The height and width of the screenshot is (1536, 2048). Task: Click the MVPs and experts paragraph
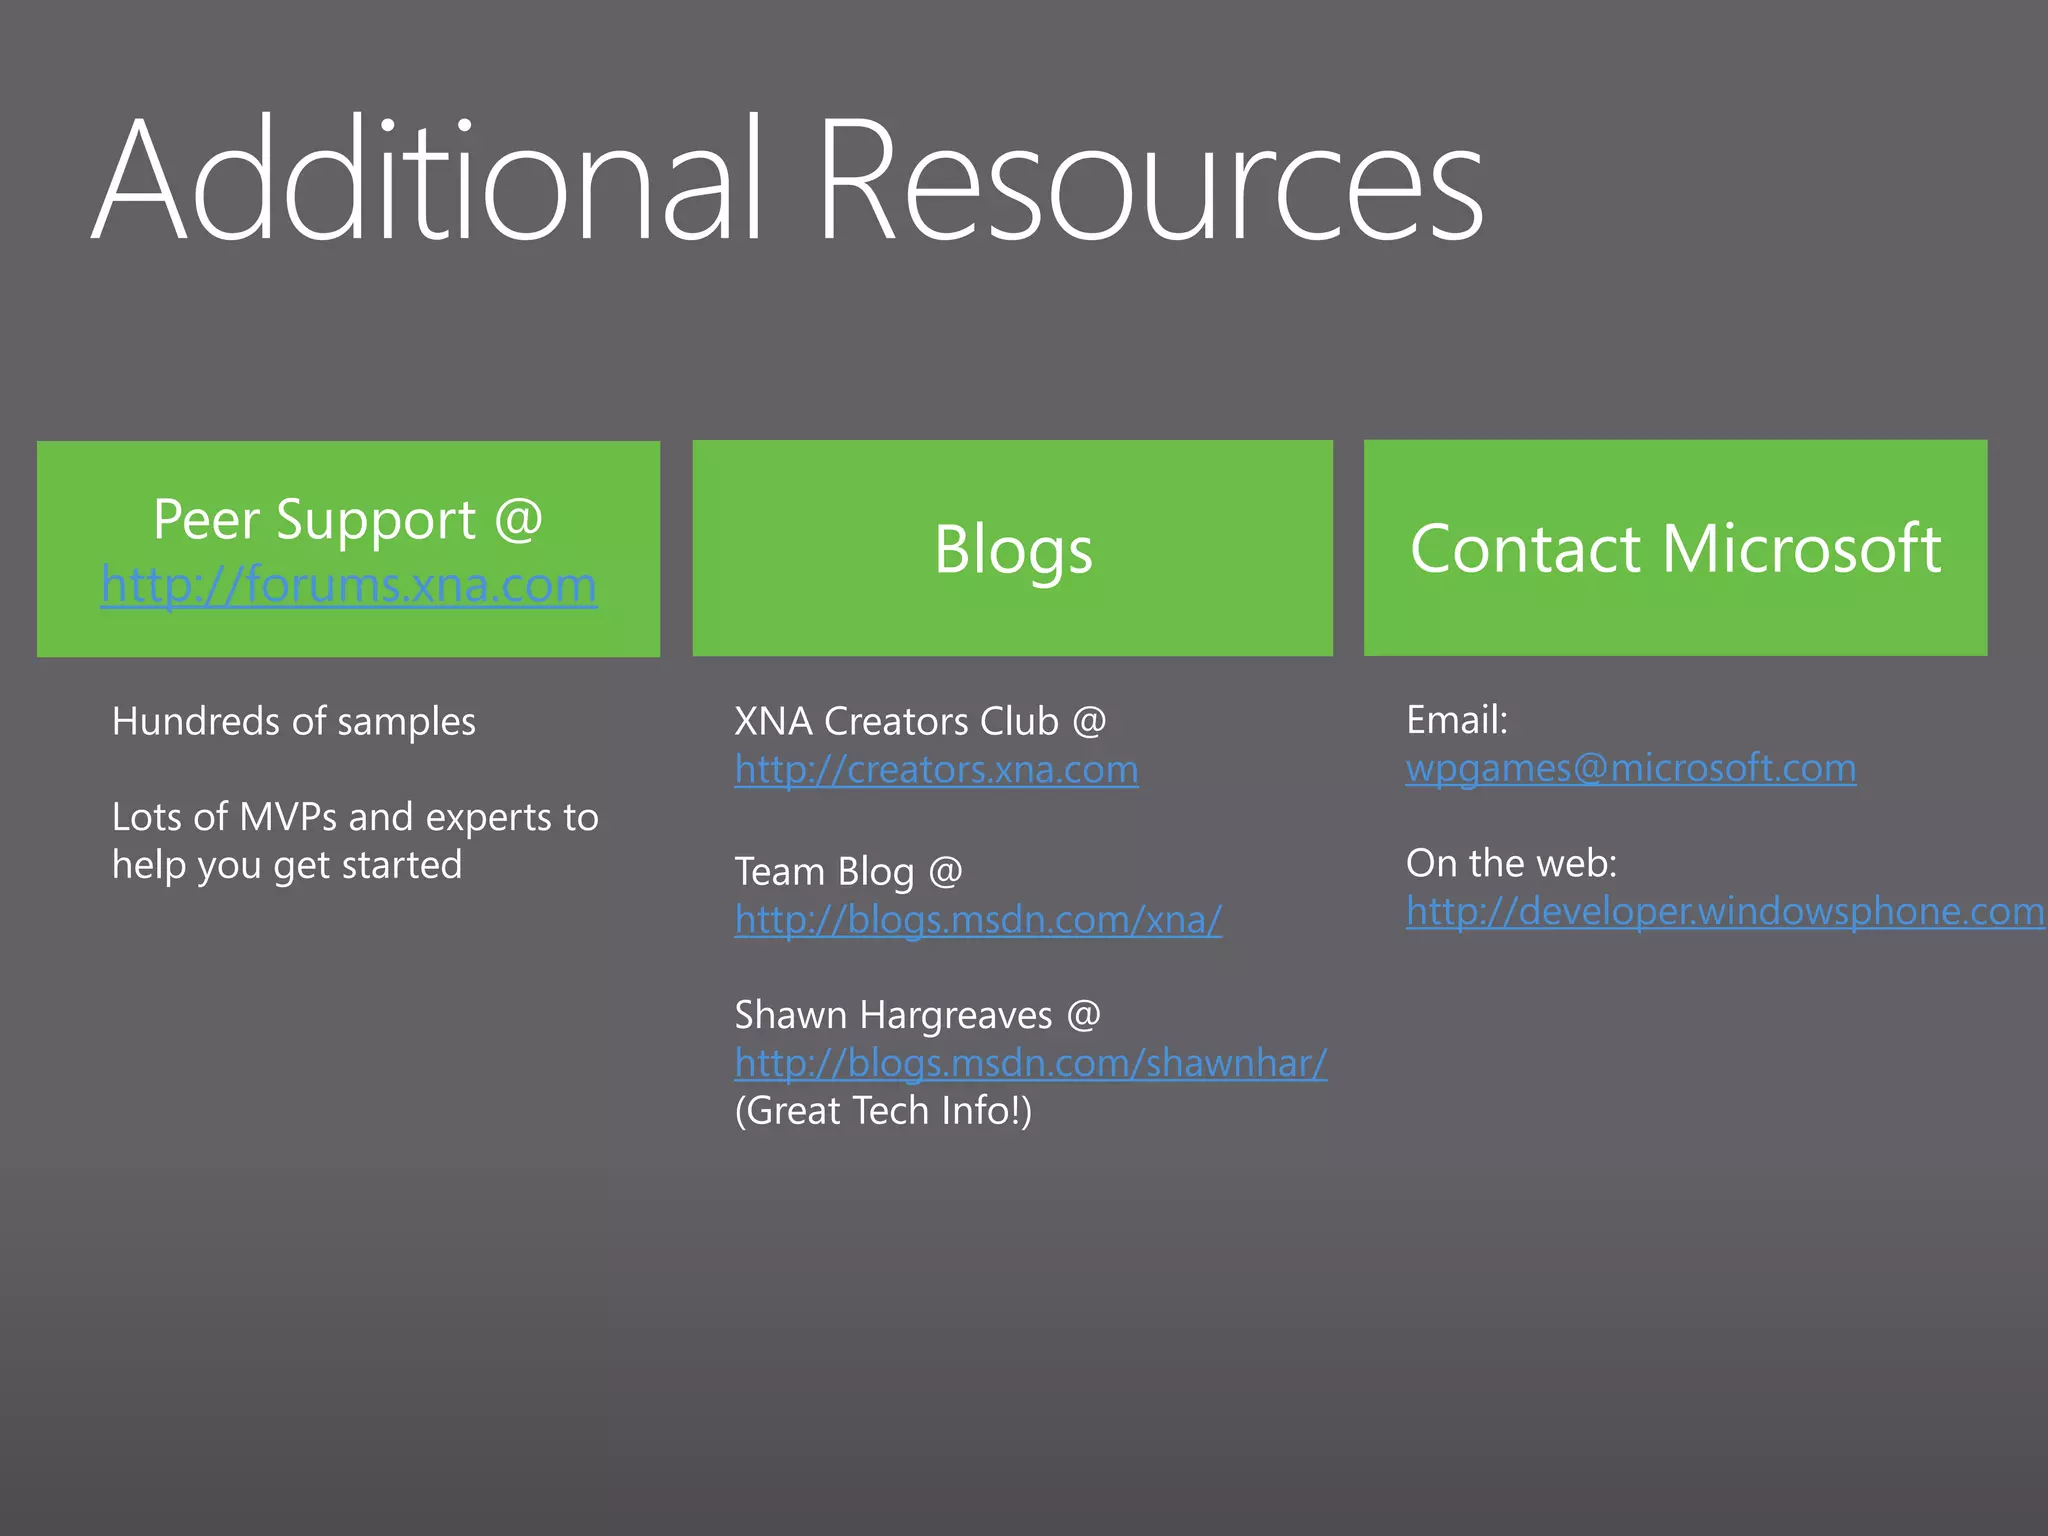click(355, 817)
